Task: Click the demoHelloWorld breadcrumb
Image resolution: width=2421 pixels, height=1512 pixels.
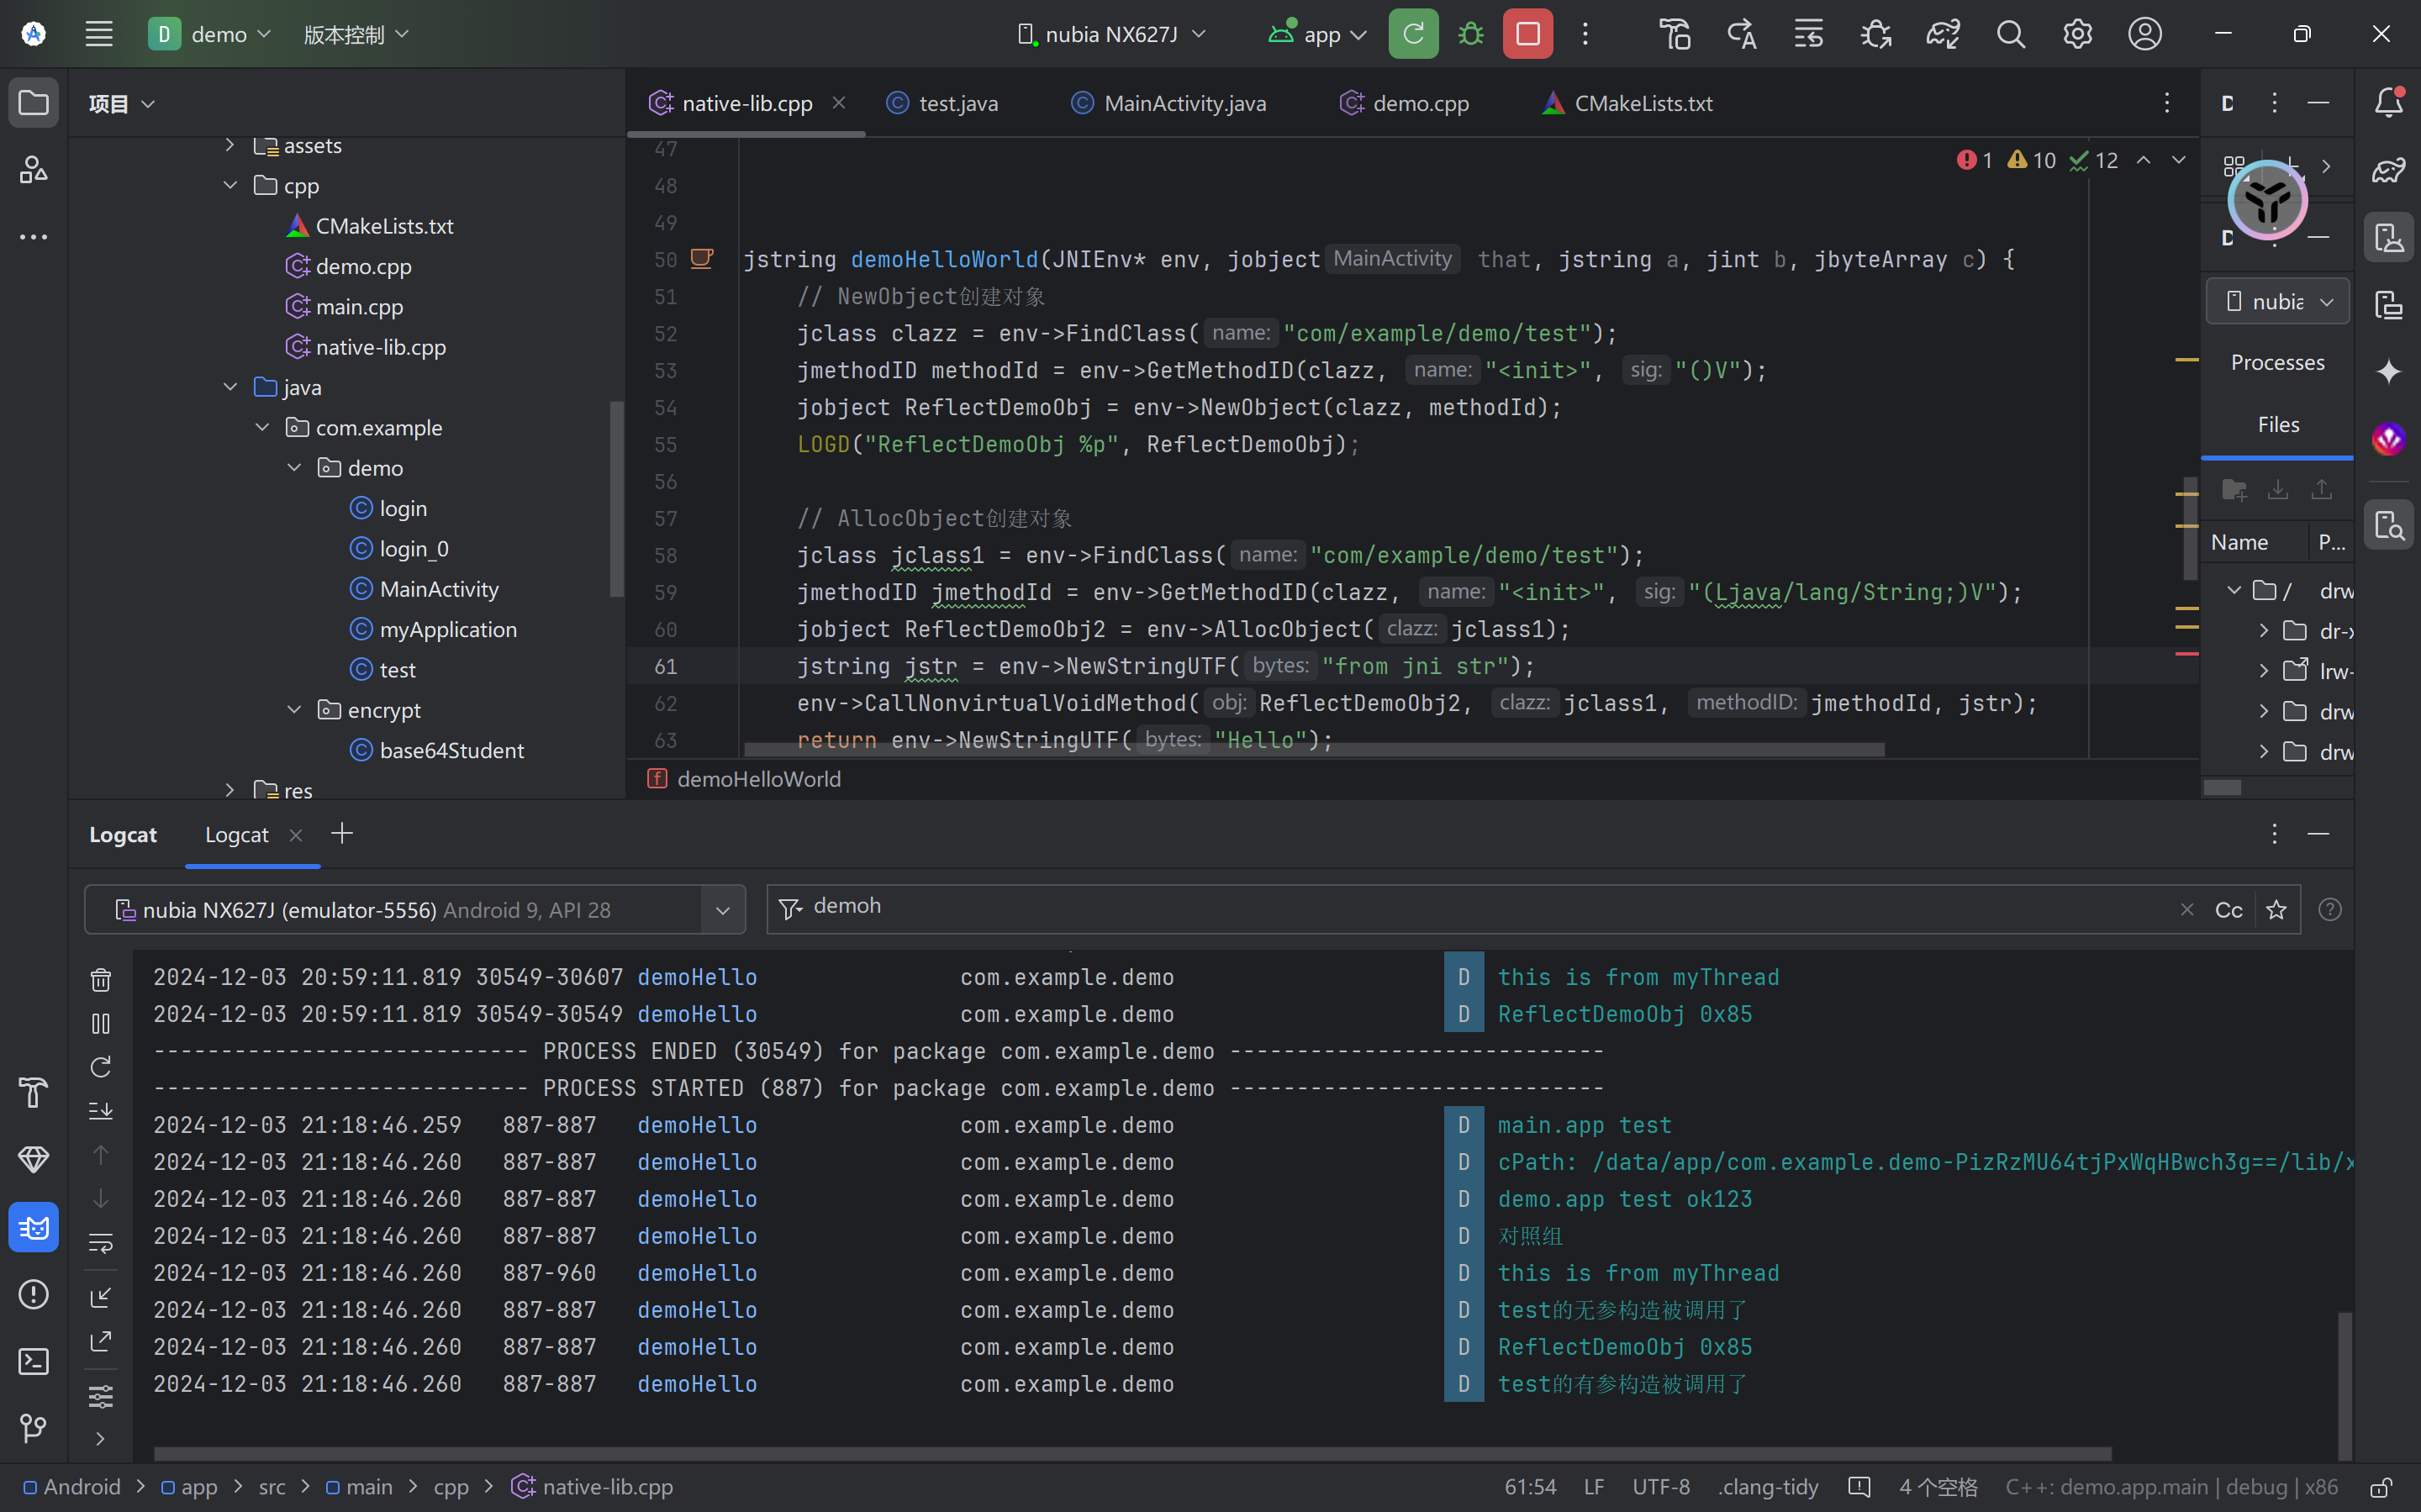Action: point(758,779)
